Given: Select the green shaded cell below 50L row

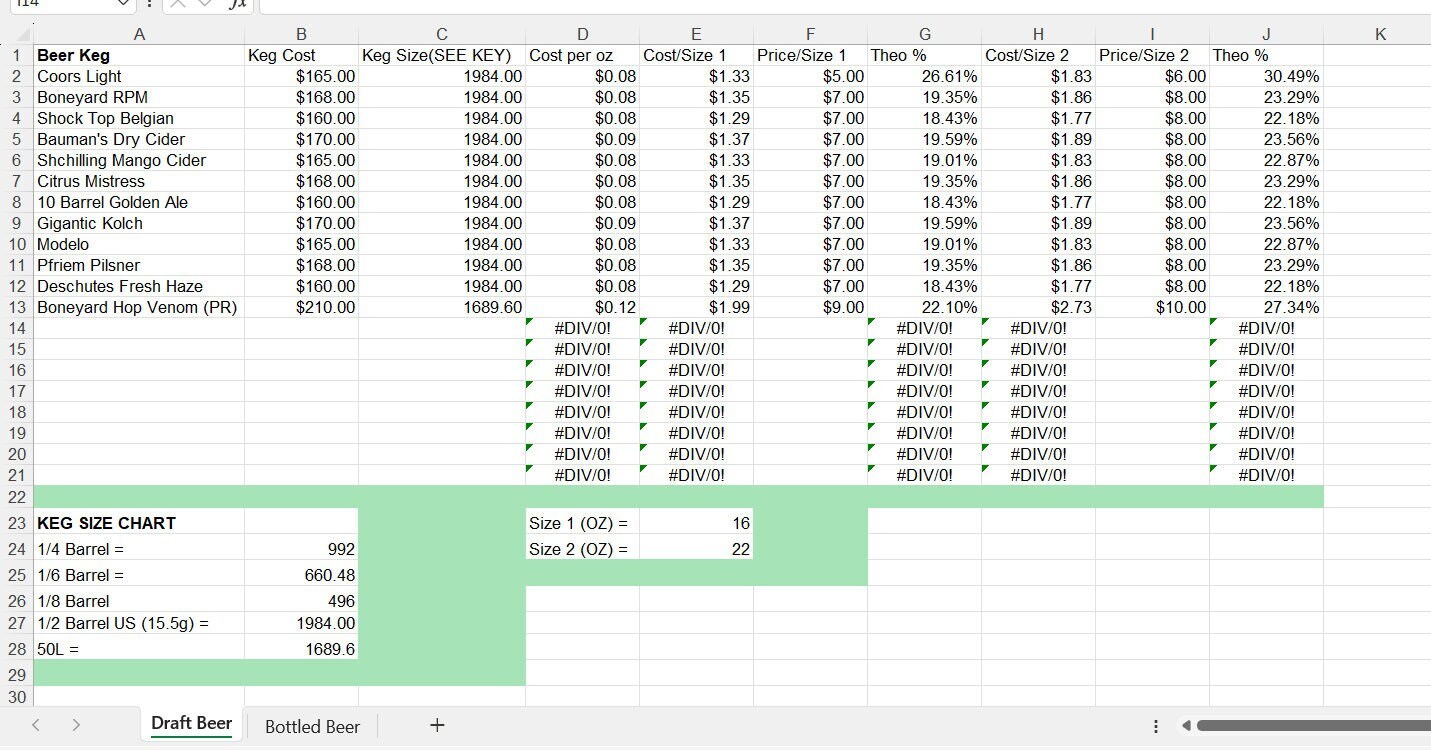Looking at the screenshot, I should point(140,675).
